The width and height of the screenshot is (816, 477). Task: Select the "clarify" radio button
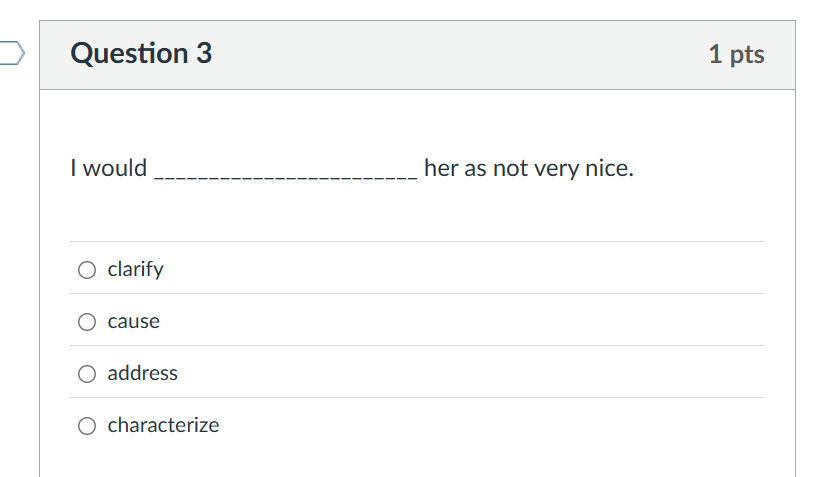click(88, 269)
